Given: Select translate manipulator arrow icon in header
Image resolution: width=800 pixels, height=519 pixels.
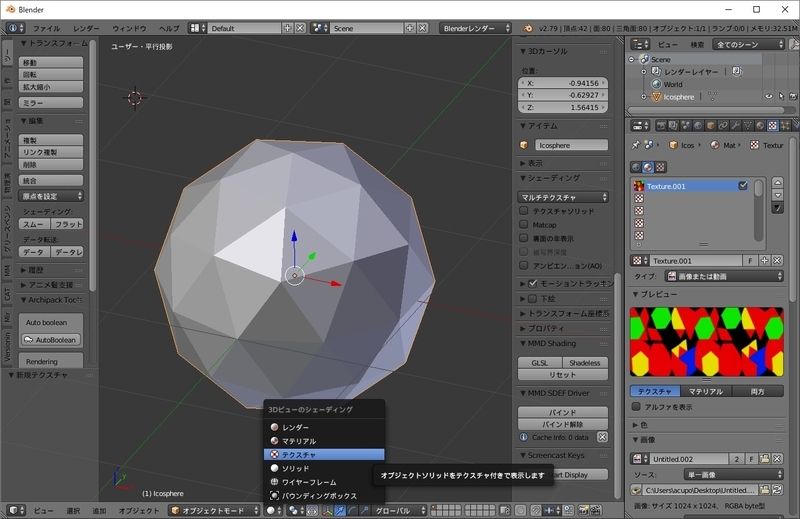Looking at the screenshot, I should pyautogui.click(x=339, y=510).
